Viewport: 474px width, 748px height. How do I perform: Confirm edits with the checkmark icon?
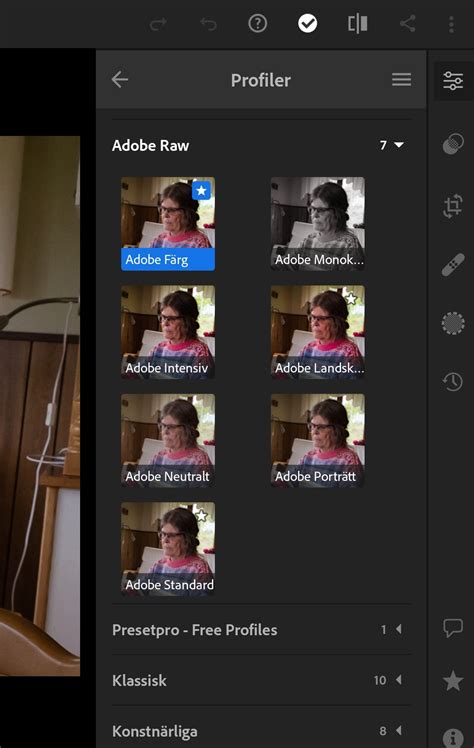click(x=308, y=23)
